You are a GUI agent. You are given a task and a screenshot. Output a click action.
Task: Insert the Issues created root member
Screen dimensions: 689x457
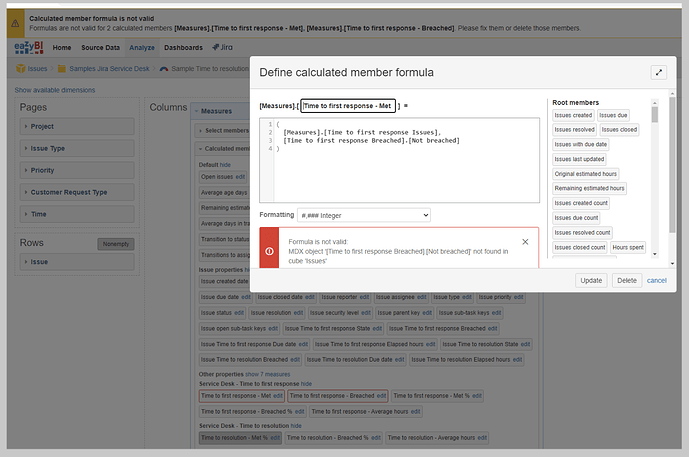coord(573,115)
